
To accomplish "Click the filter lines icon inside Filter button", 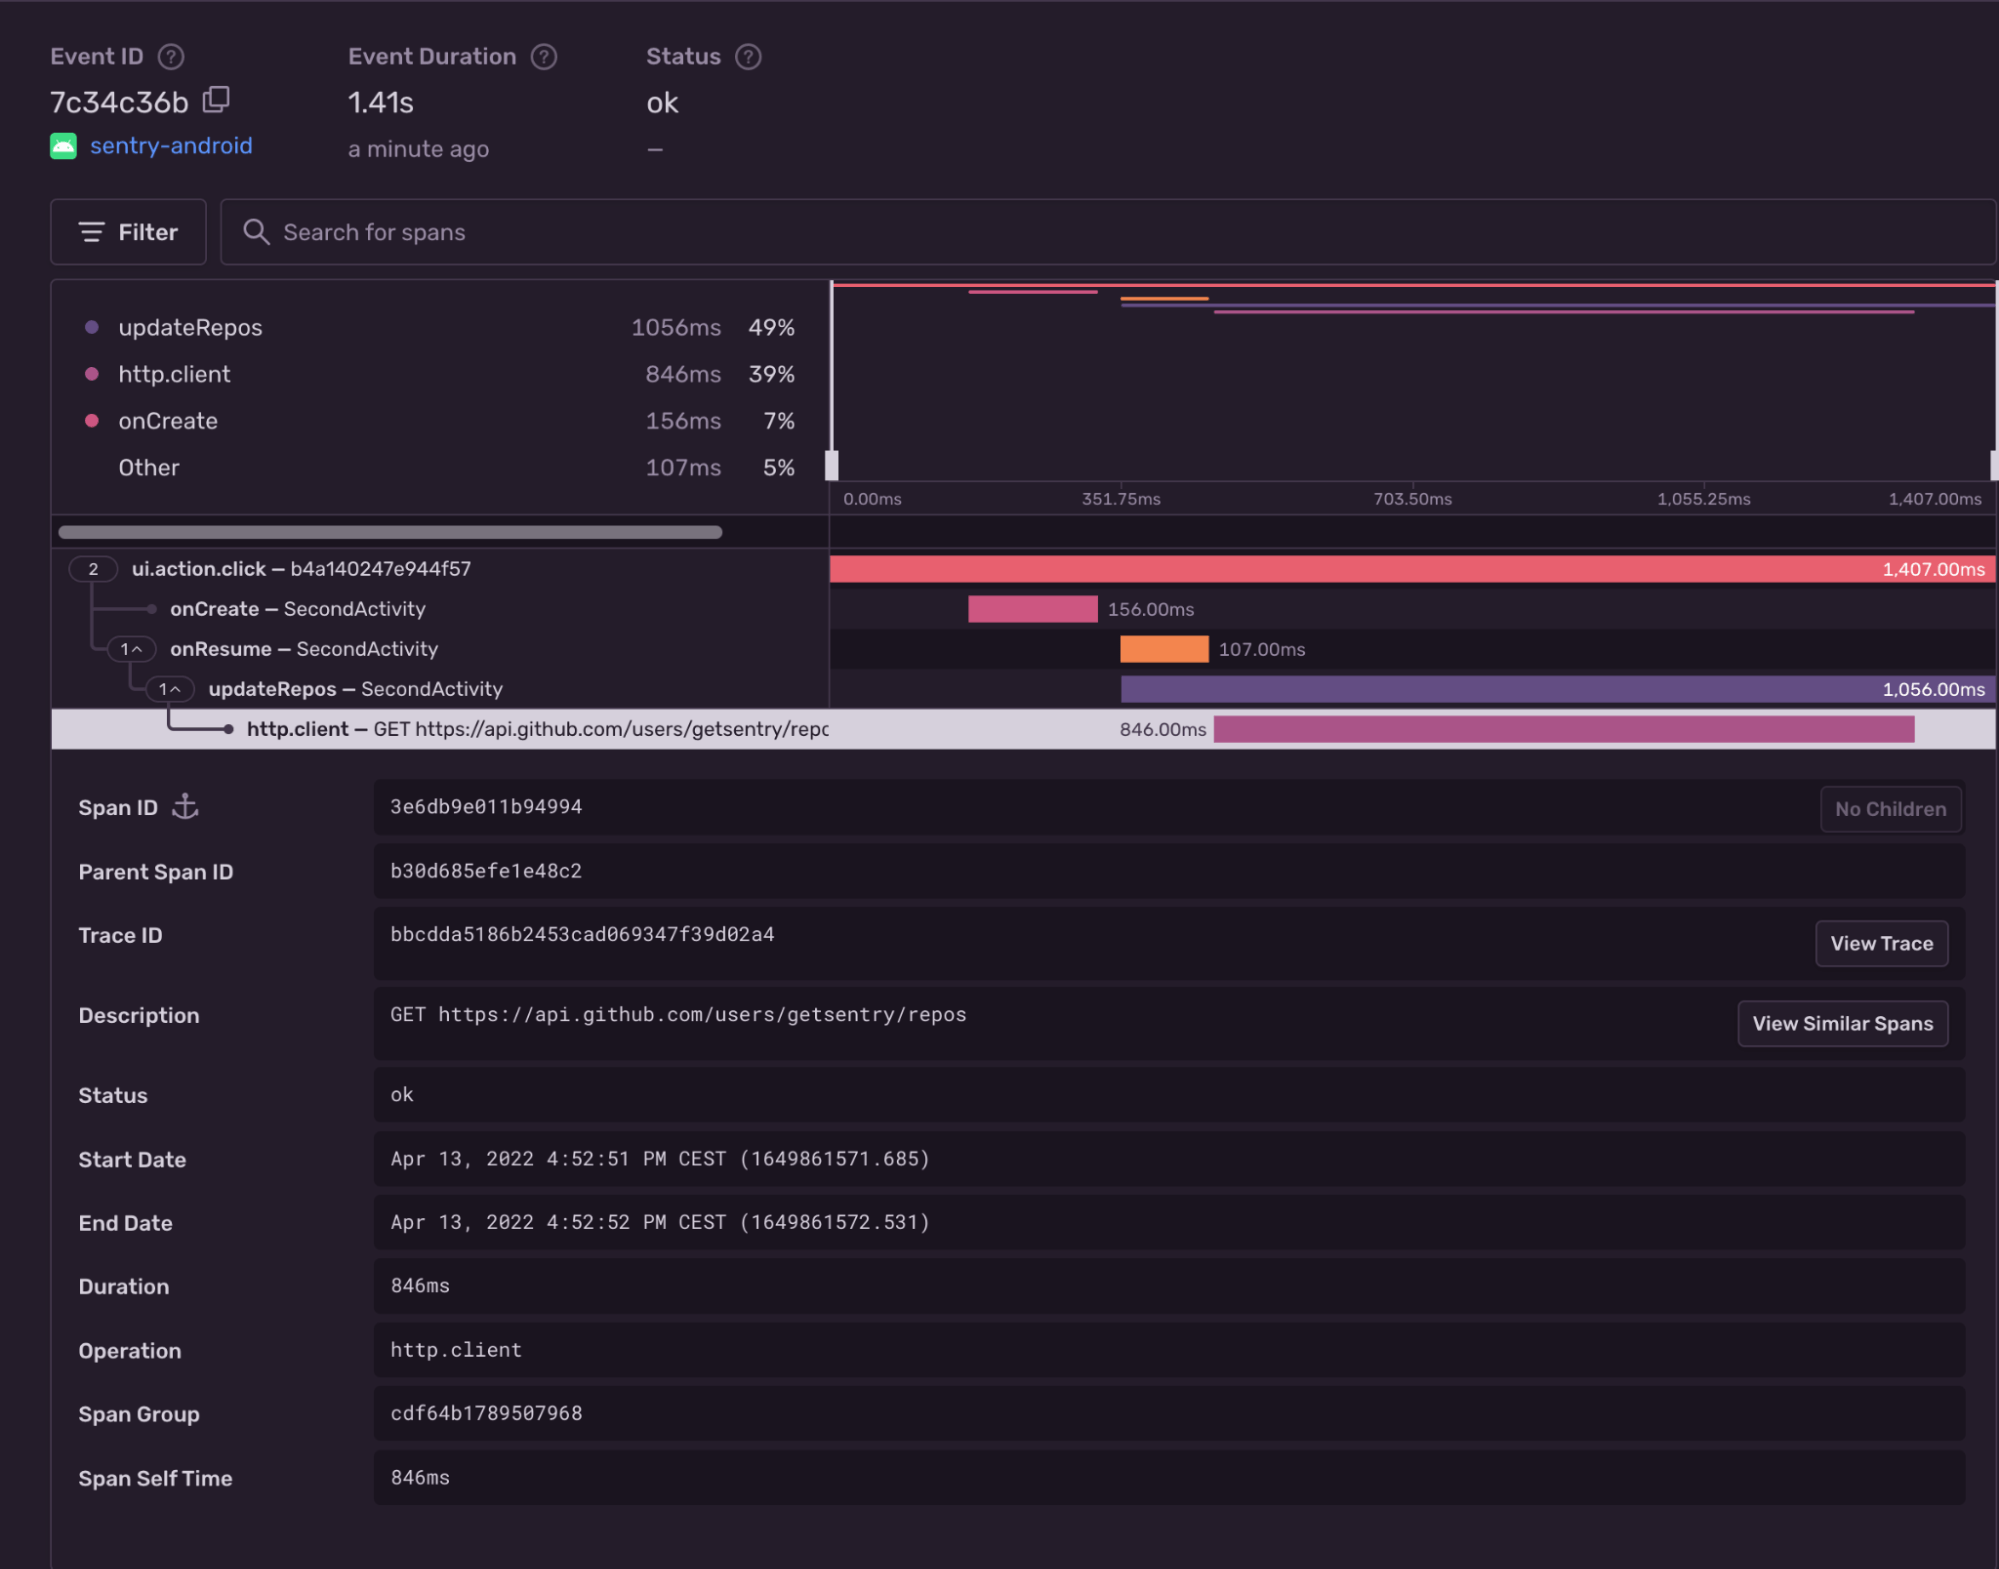I will pyautogui.click(x=90, y=232).
